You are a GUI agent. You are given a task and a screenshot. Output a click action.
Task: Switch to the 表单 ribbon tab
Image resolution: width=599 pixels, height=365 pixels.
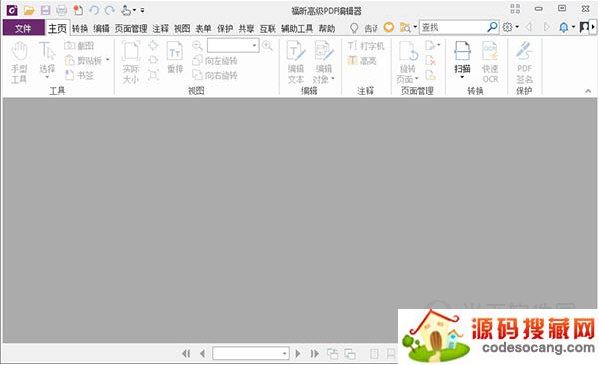pos(204,28)
